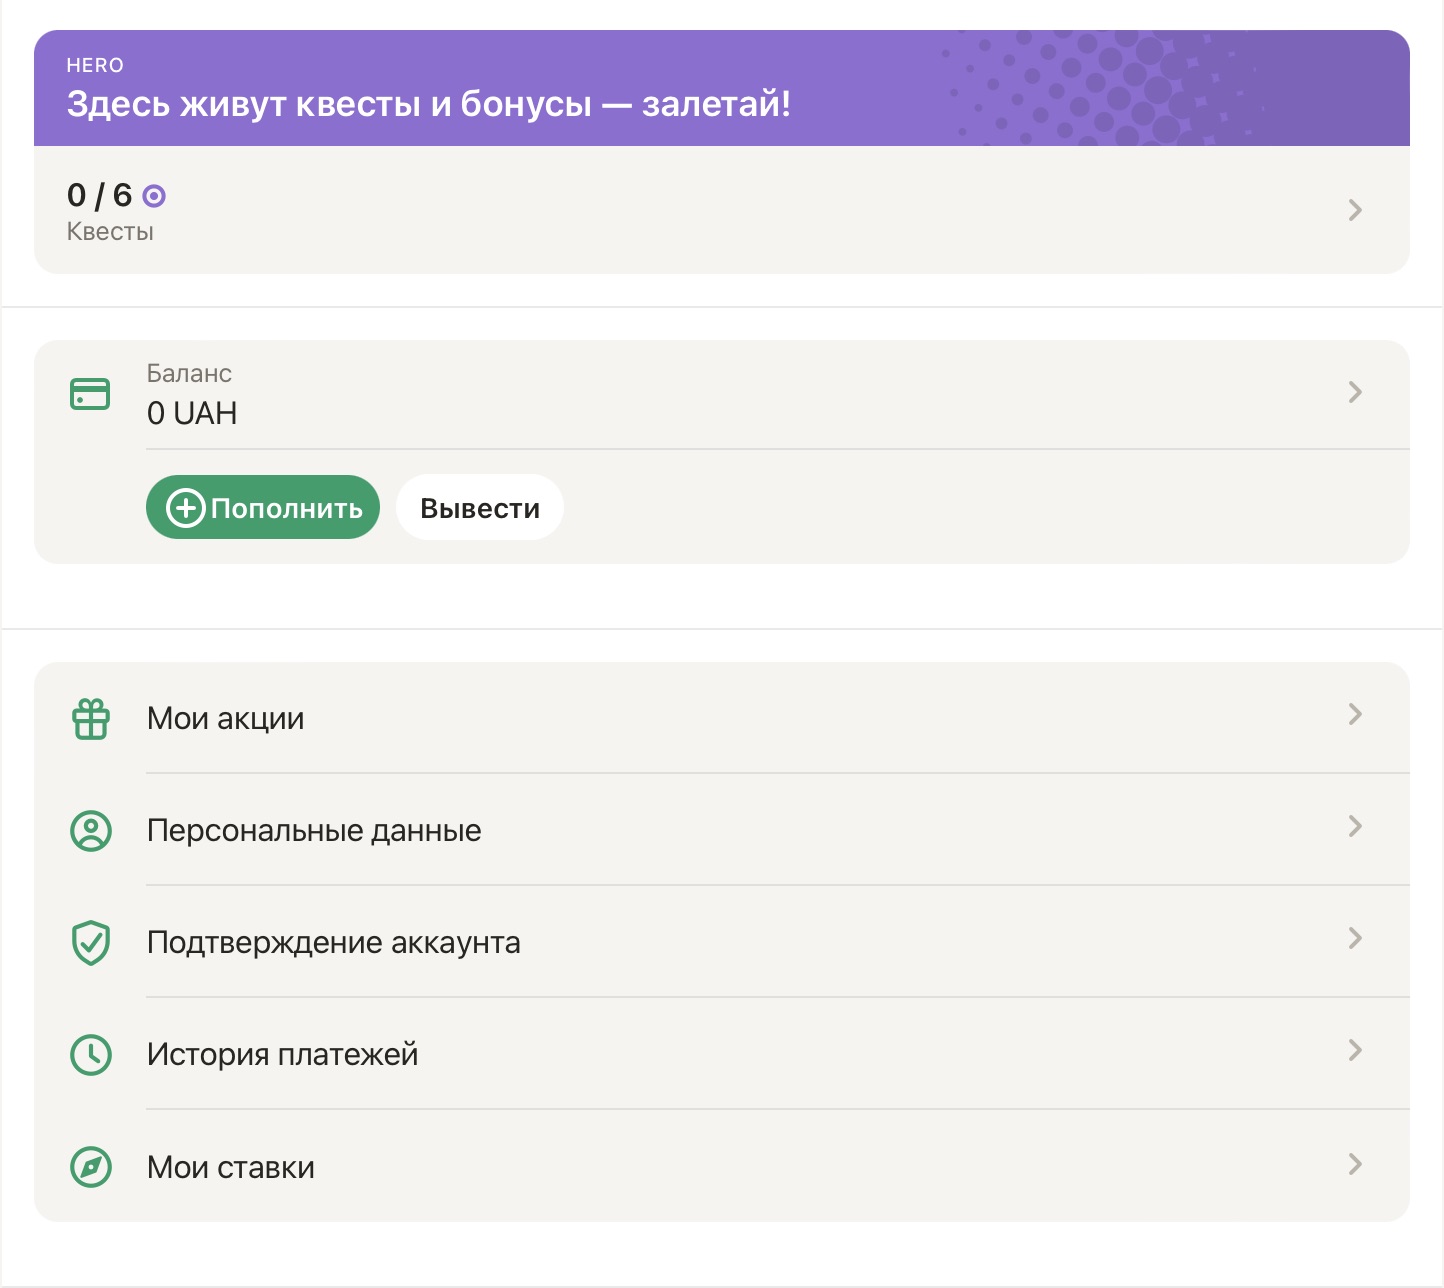
Task: Click the balance card icon
Action: click(90, 394)
